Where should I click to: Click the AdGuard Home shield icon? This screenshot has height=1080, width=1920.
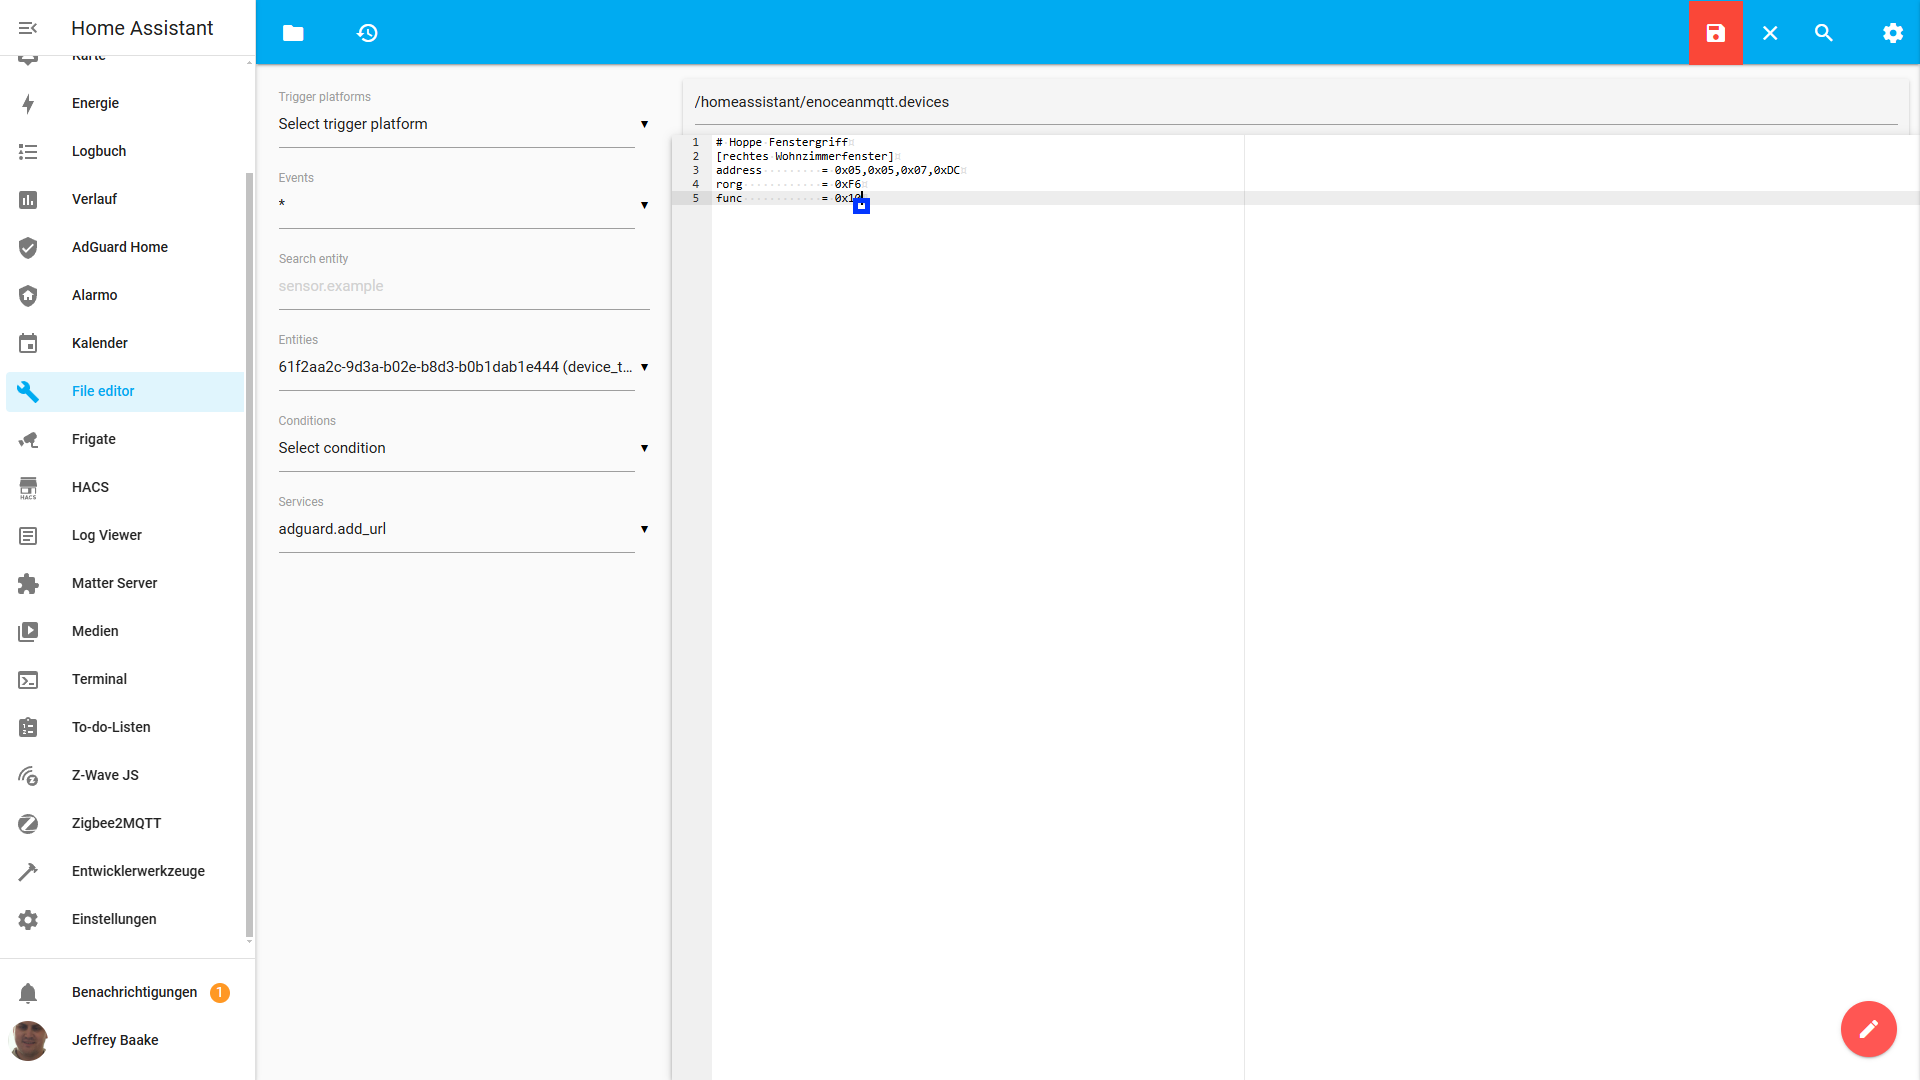(28, 247)
